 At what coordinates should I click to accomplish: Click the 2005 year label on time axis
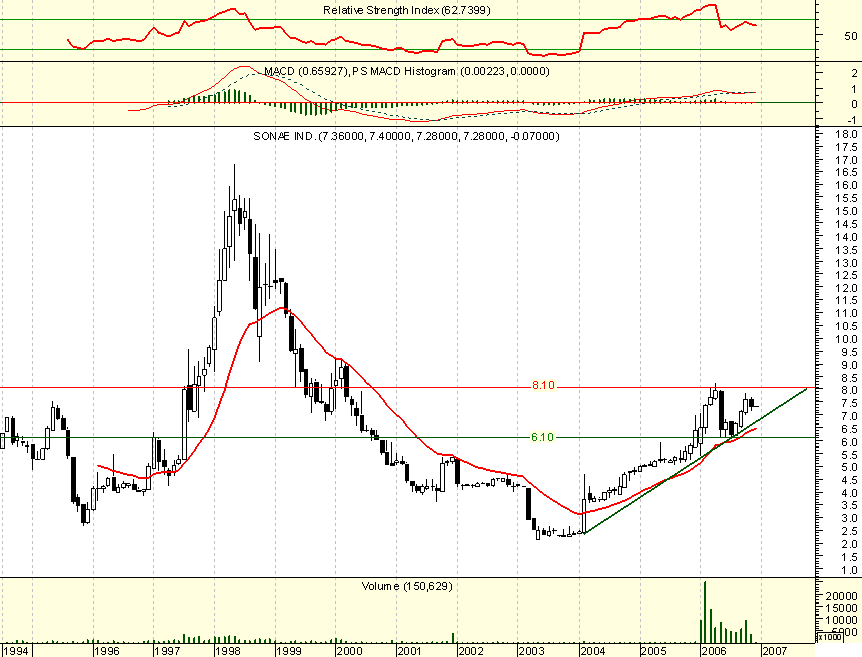pyautogui.click(x=654, y=651)
